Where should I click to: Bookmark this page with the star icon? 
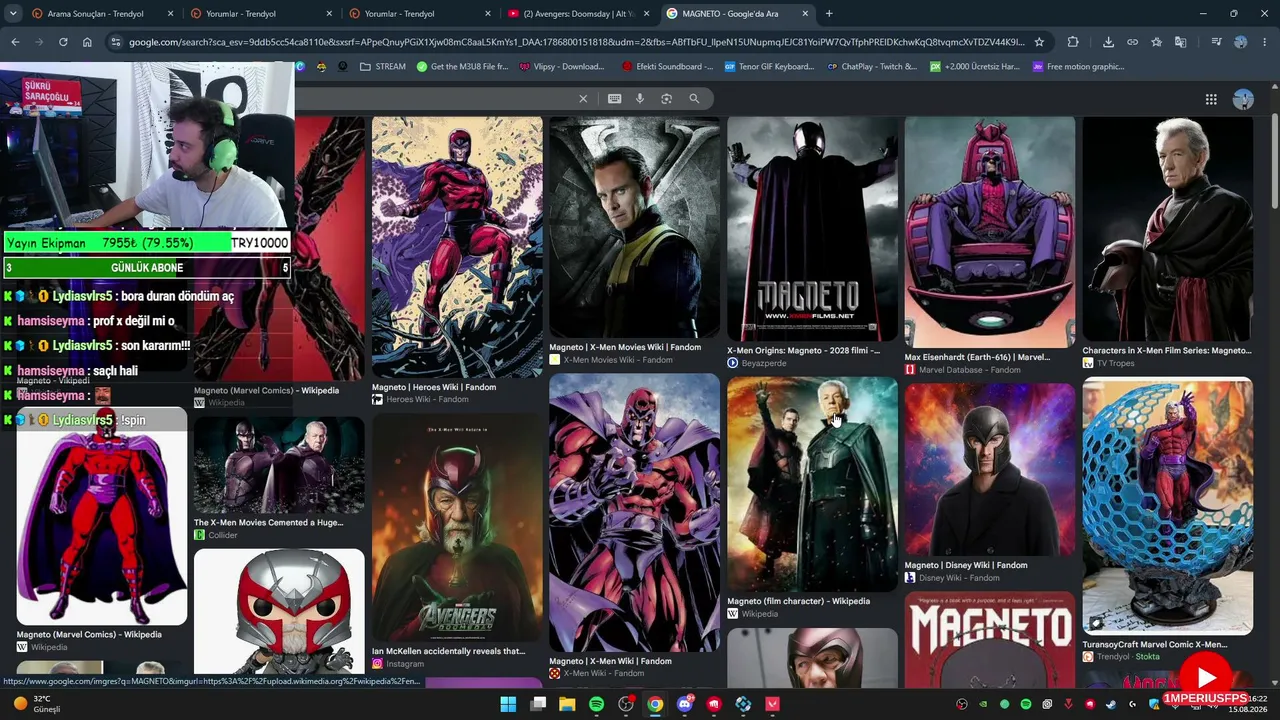point(1039,42)
